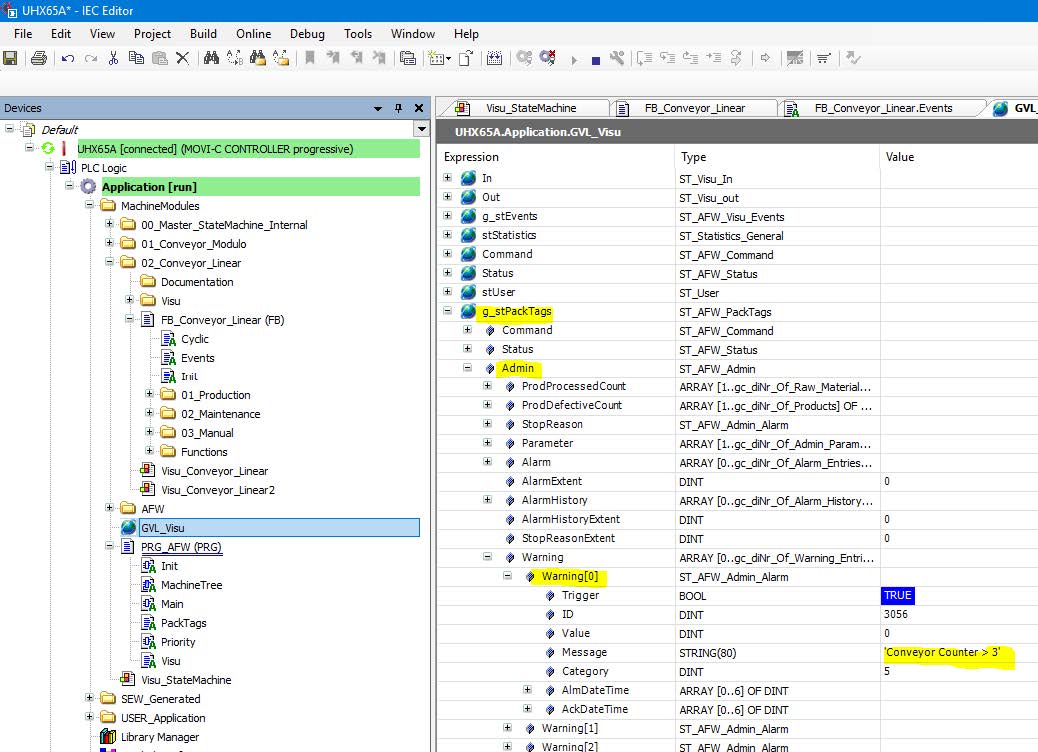Expand the StopReason entry under Admin
This screenshot has width=1038, height=752.
coord(487,424)
